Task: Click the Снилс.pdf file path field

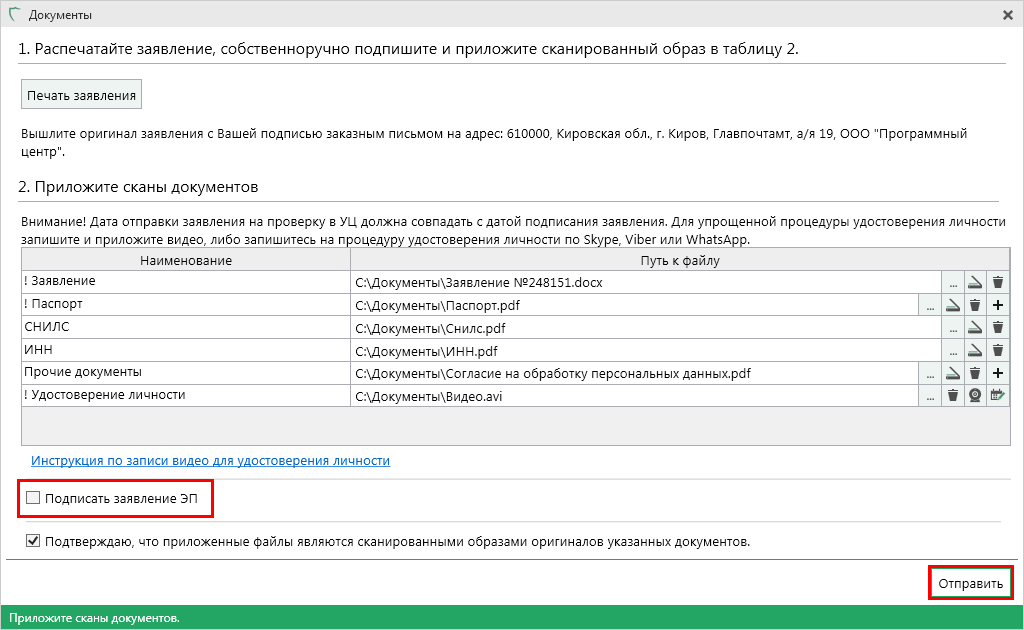Action: click(640, 328)
